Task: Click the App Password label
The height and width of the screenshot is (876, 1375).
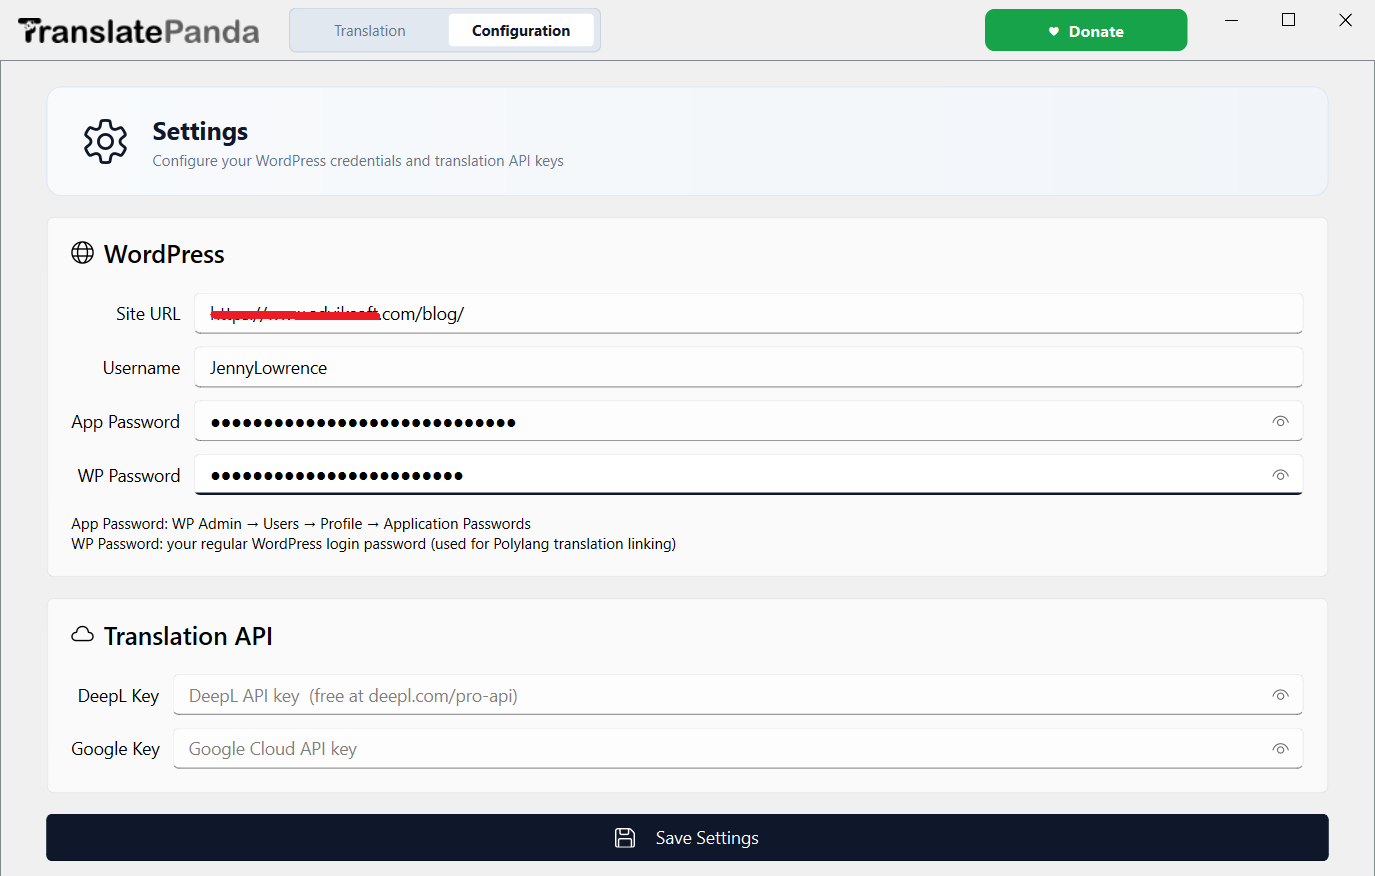Action: [126, 422]
